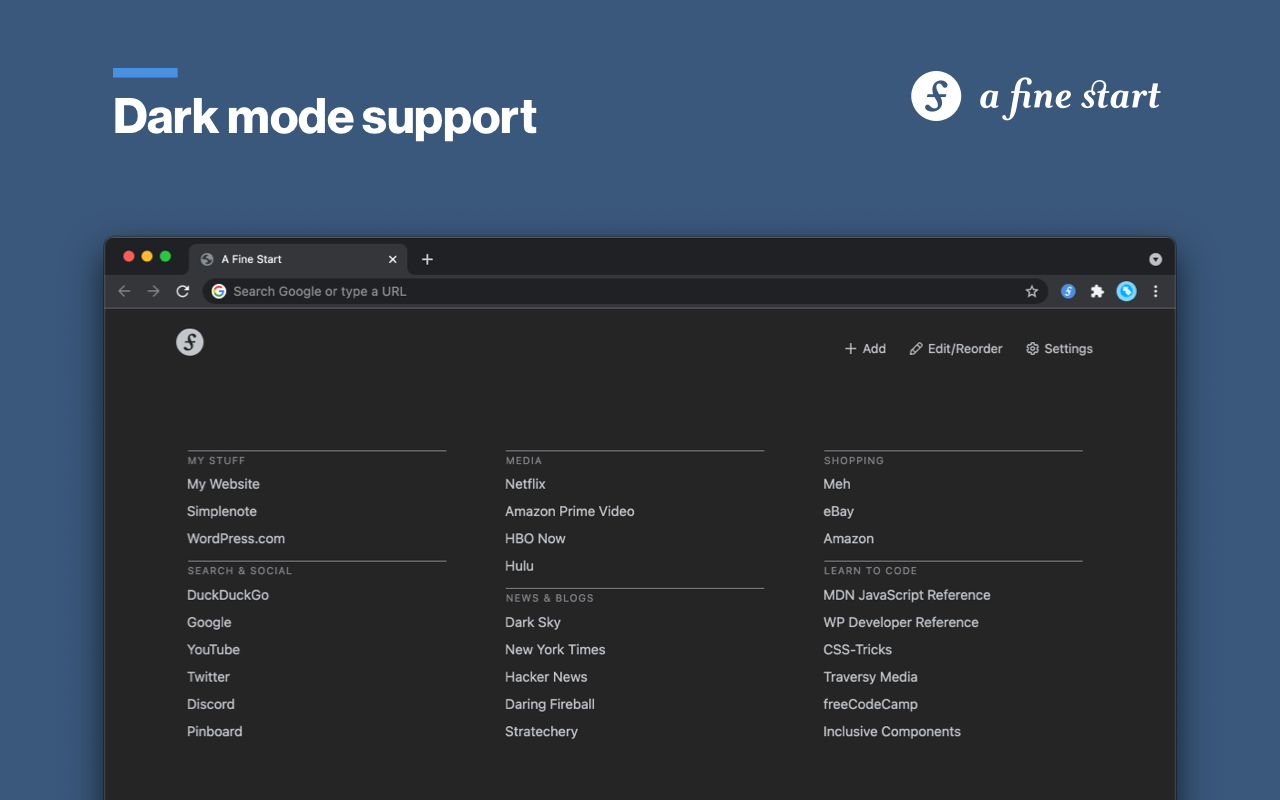This screenshot has height=800, width=1280.
Task: Open the WordPress.com link
Action: [236, 538]
